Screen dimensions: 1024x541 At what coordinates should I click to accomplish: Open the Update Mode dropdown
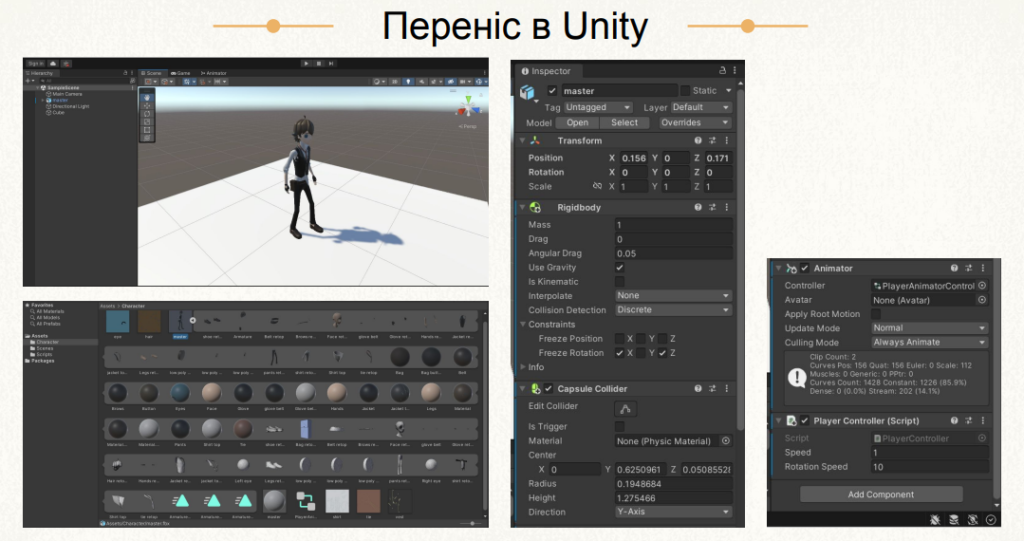click(x=930, y=328)
